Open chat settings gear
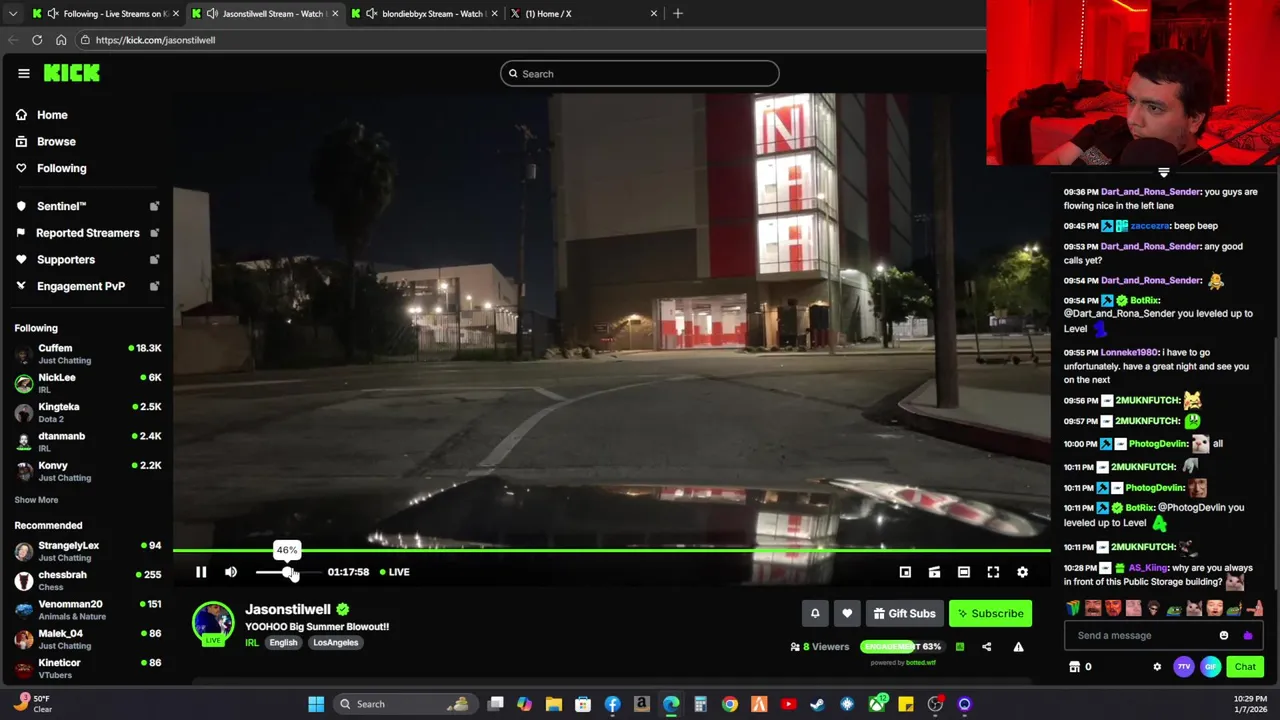The height and width of the screenshot is (720, 1280). 1157,667
